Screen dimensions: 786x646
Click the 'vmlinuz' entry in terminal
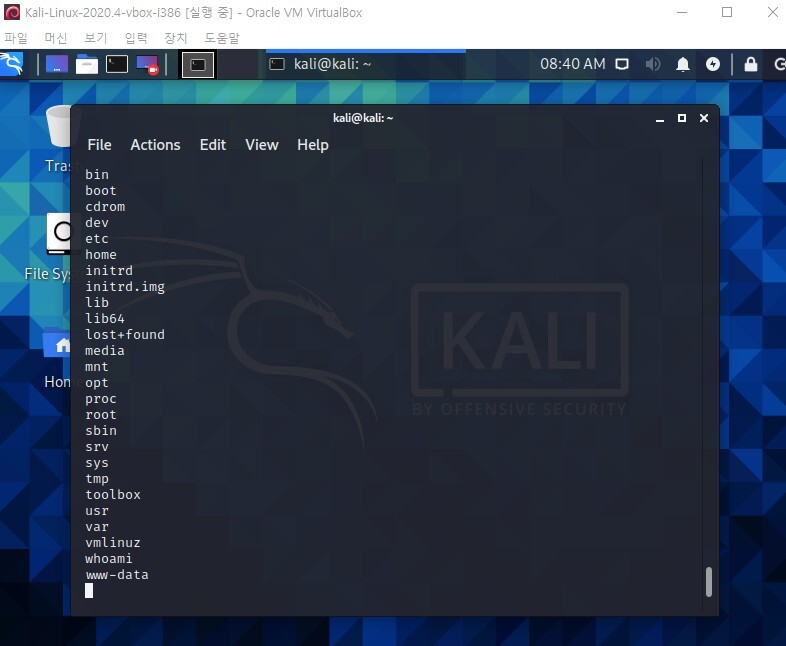[x=113, y=543]
